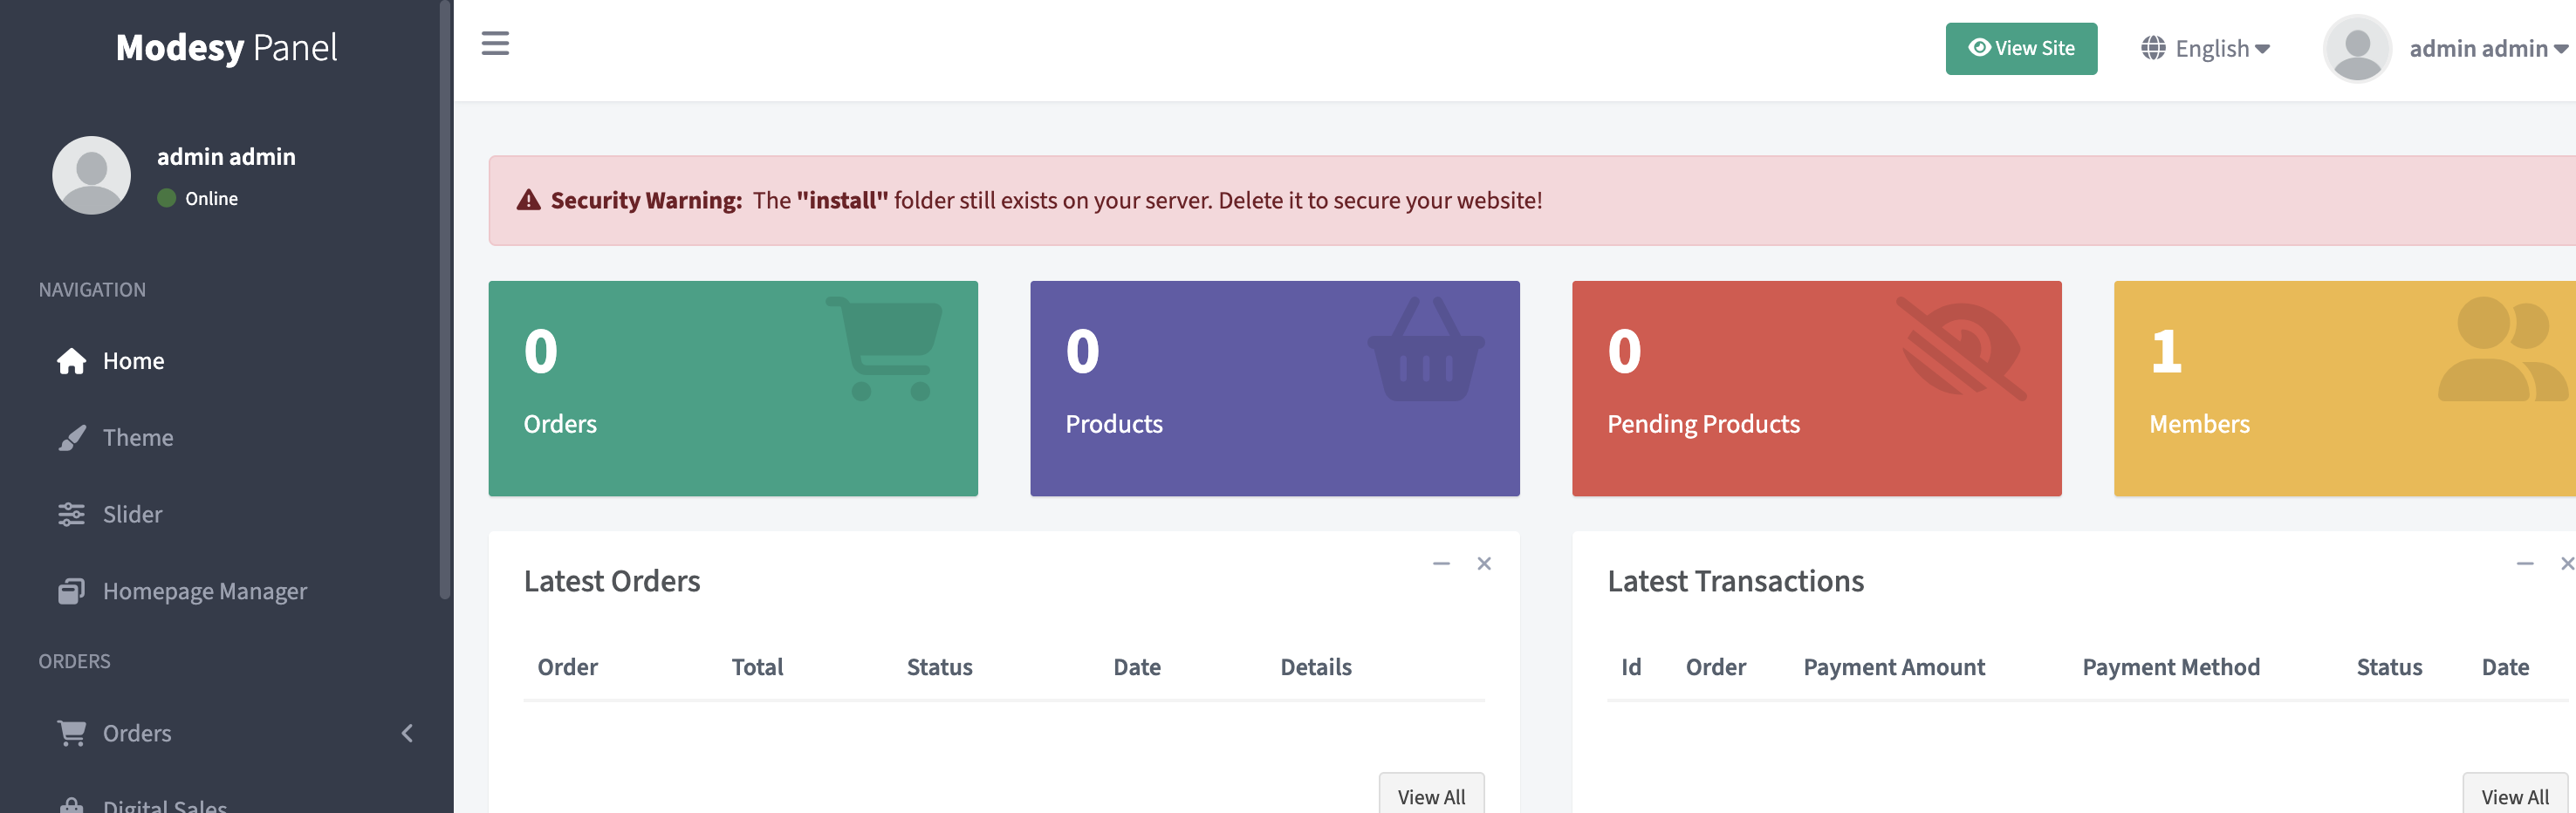Click the shopping cart icon on Orders card
Image resolution: width=2576 pixels, height=813 pixels.
[x=884, y=348]
